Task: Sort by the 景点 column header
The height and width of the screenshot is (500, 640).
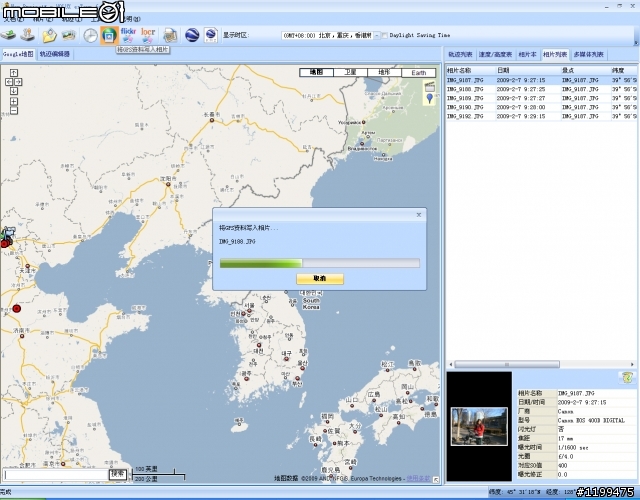Action: [585, 70]
